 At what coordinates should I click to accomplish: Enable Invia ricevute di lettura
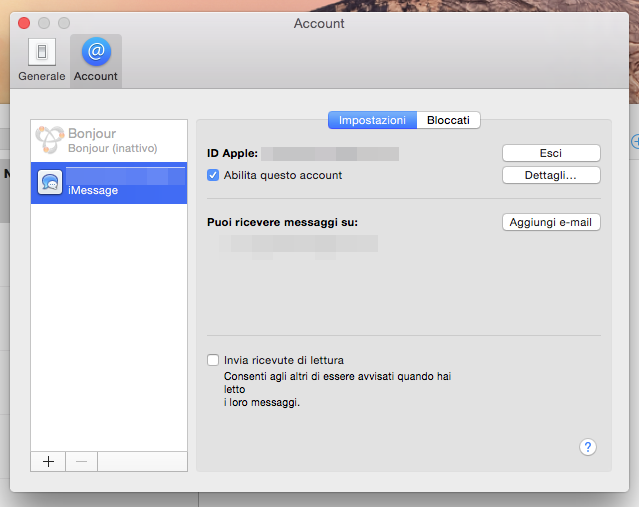213,360
